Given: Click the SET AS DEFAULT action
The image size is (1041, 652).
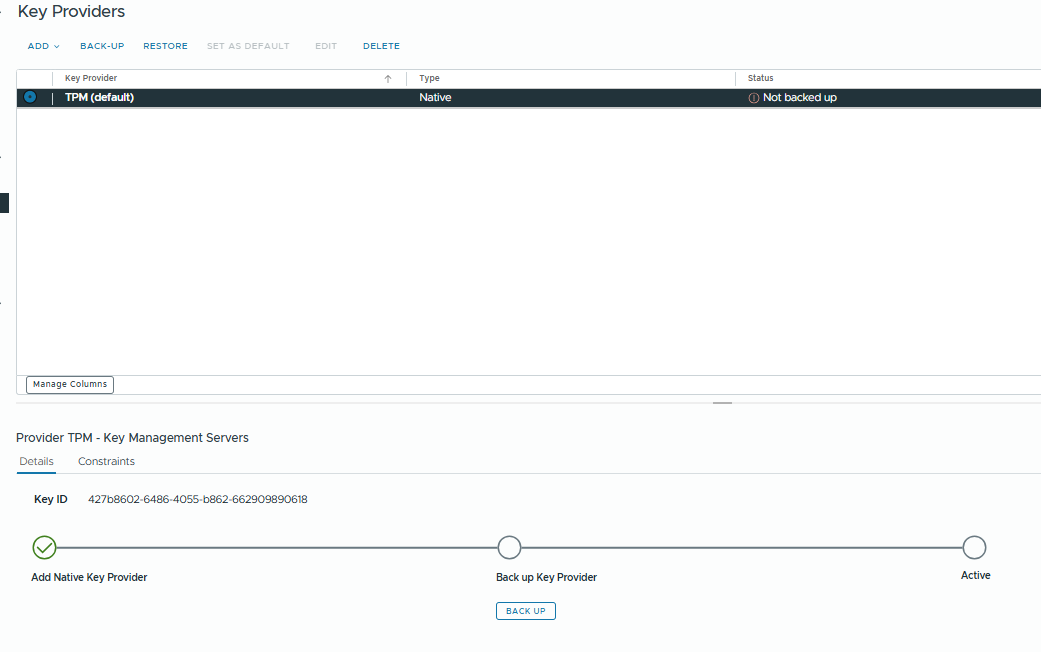Looking at the screenshot, I should [x=248, y=46].
